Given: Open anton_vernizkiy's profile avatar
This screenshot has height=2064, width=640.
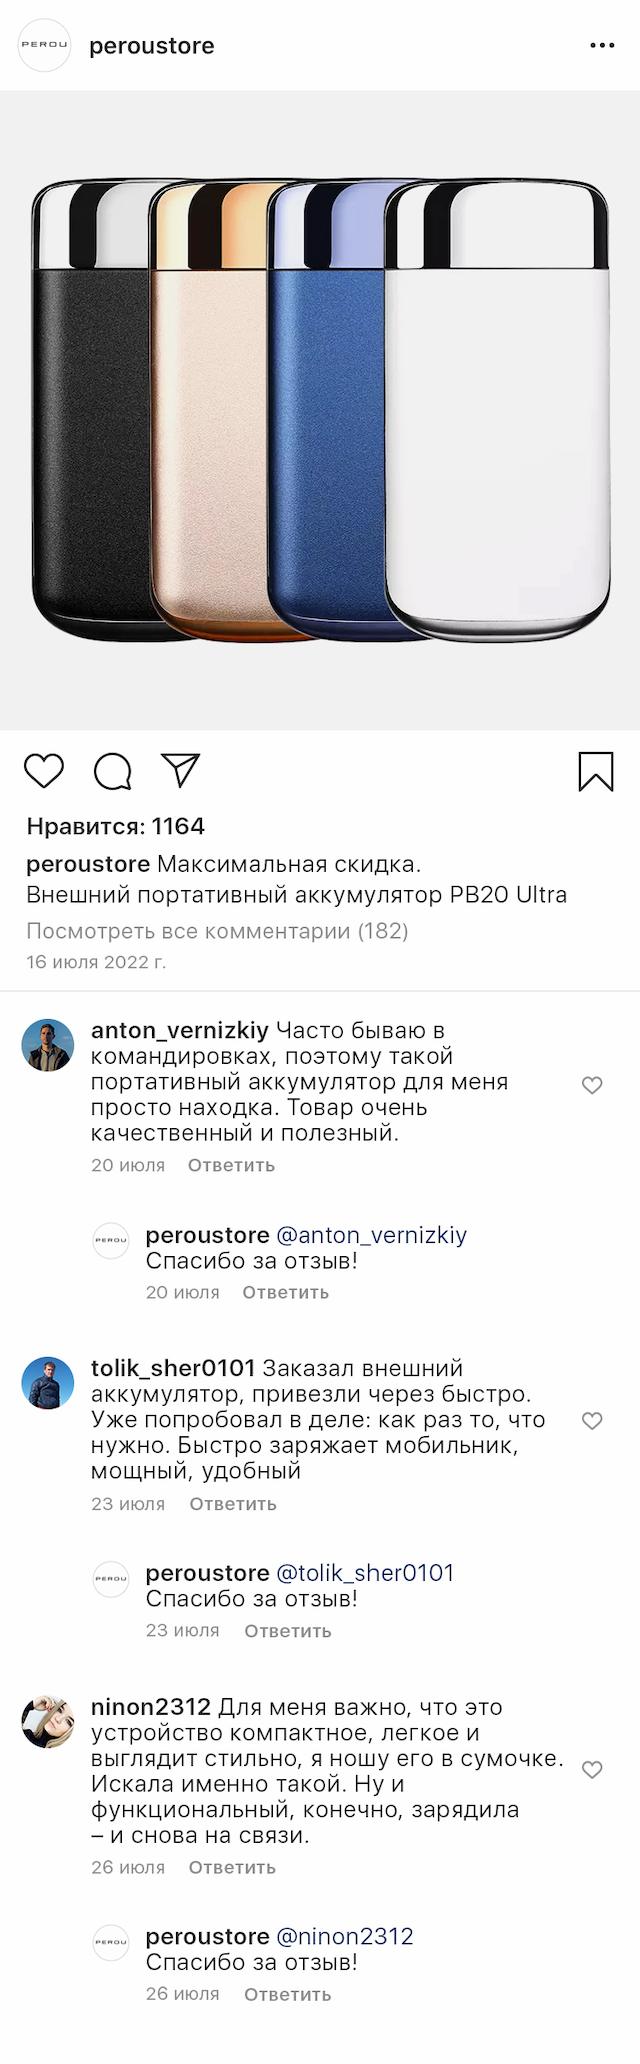Looking at the screenshot, I should coord(48,1045).
